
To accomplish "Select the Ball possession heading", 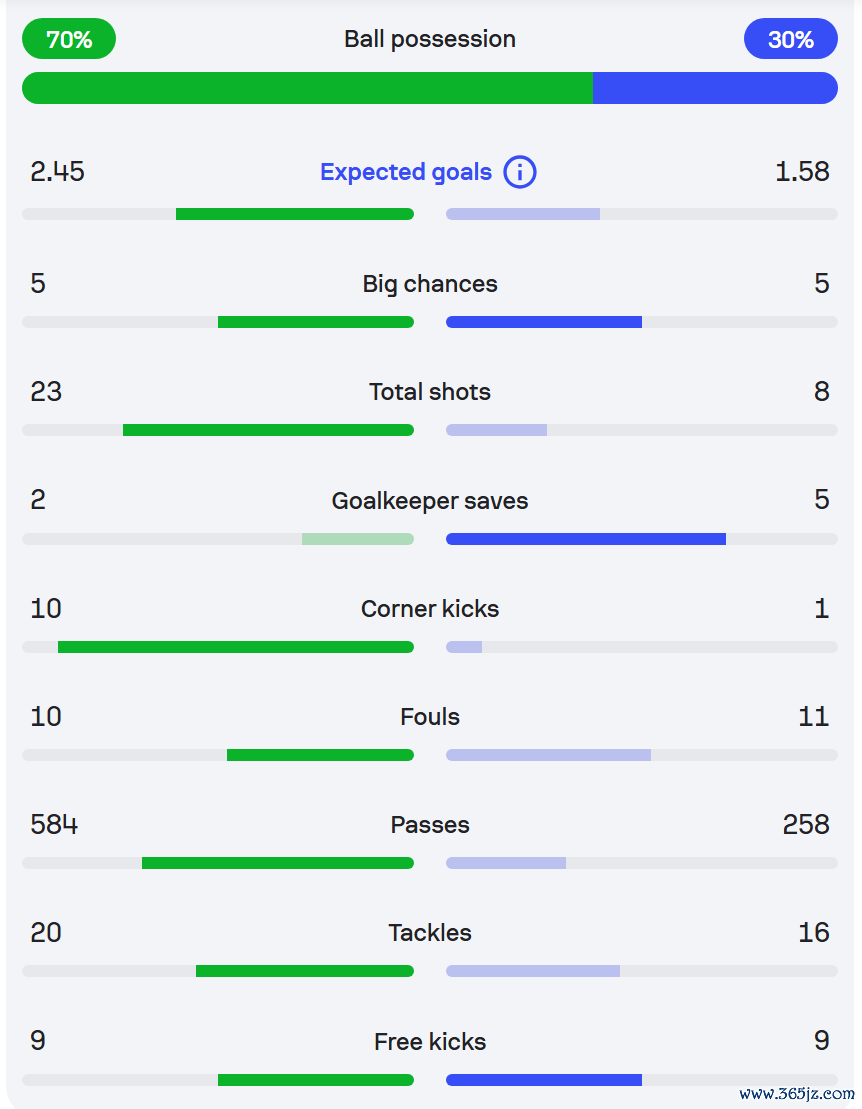I will point(430,40).
